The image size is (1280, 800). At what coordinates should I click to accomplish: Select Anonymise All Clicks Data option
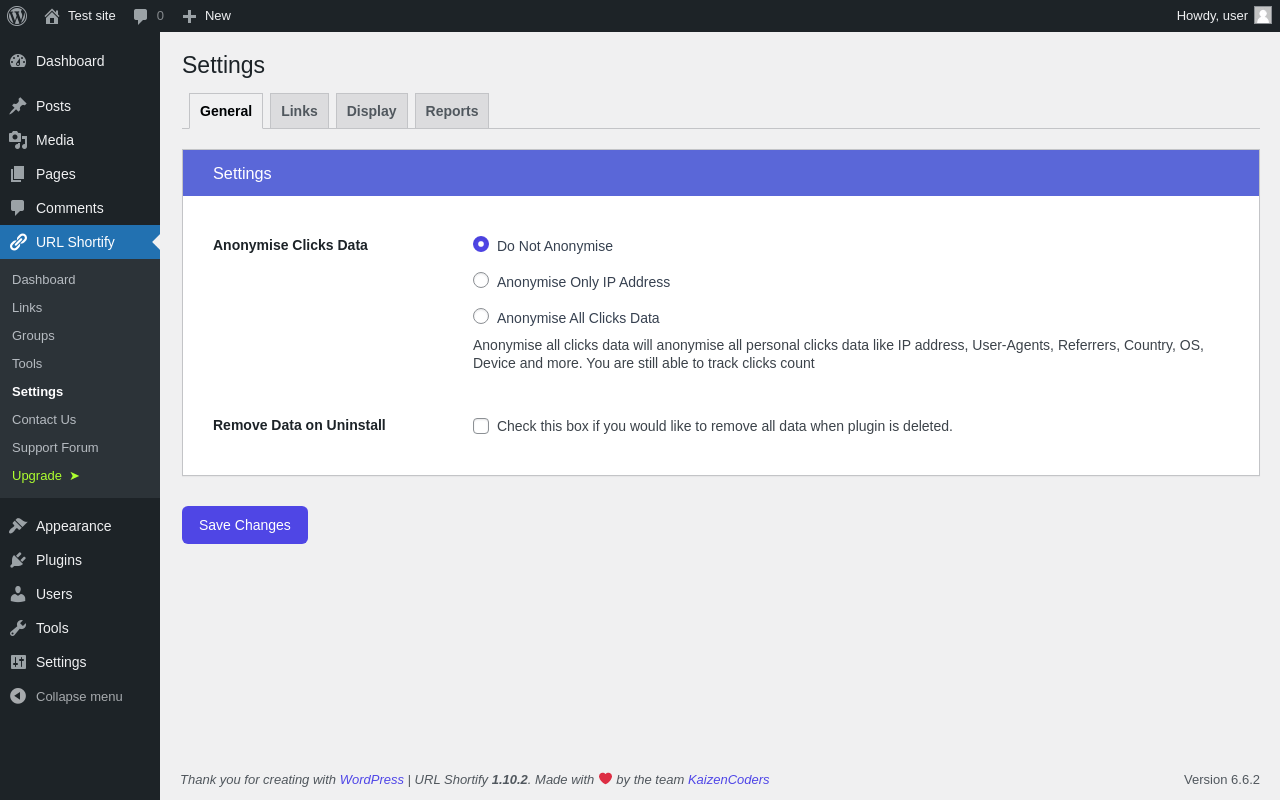481,316
